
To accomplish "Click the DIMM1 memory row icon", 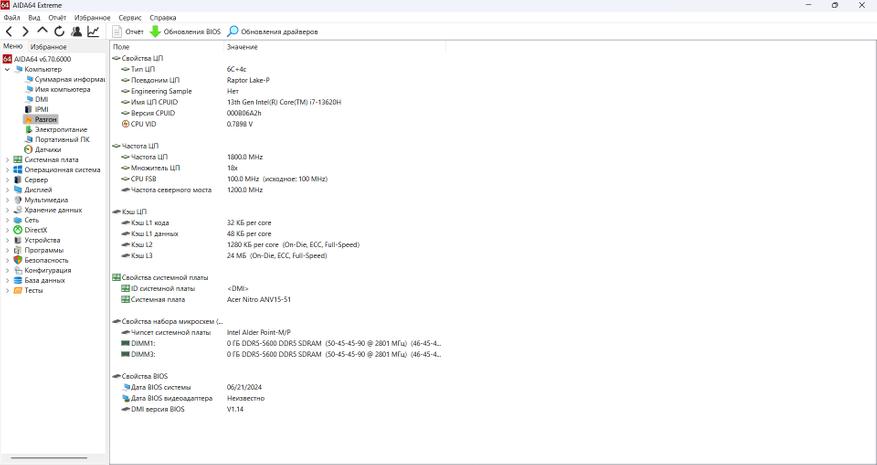I will point(125,344).
